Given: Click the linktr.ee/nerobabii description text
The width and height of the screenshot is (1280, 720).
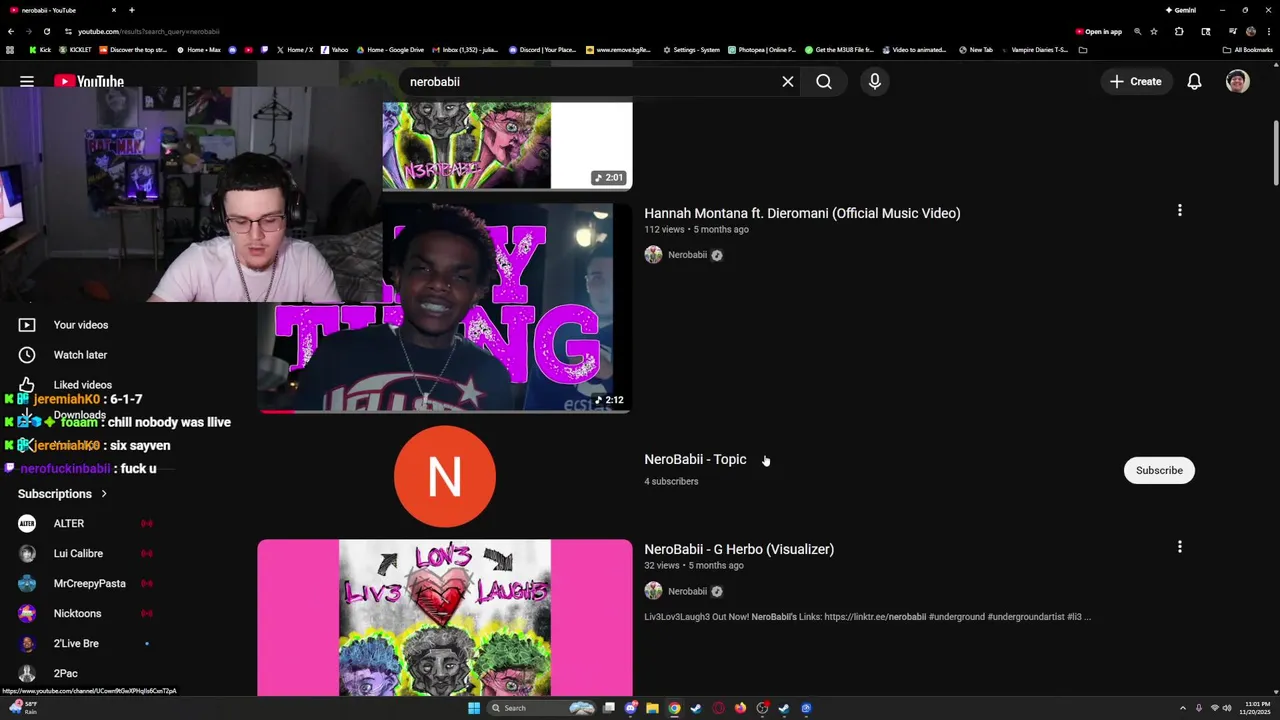Looking at the screenshot, I should click(x=875, y=617).
